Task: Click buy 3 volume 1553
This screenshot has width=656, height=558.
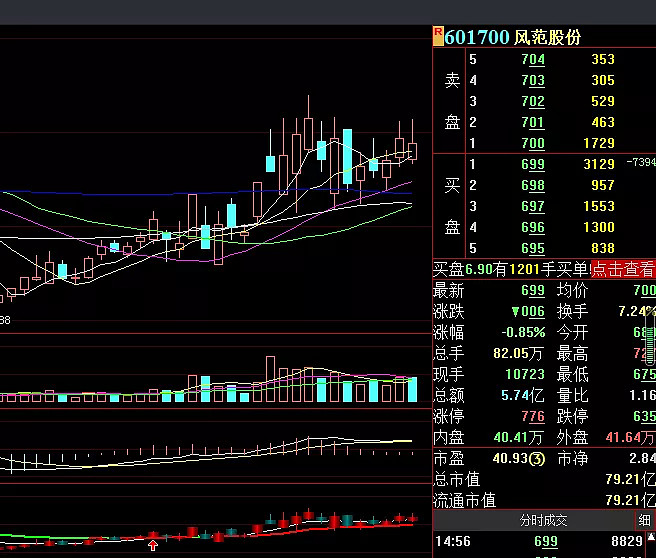Action: click(599, 206)
